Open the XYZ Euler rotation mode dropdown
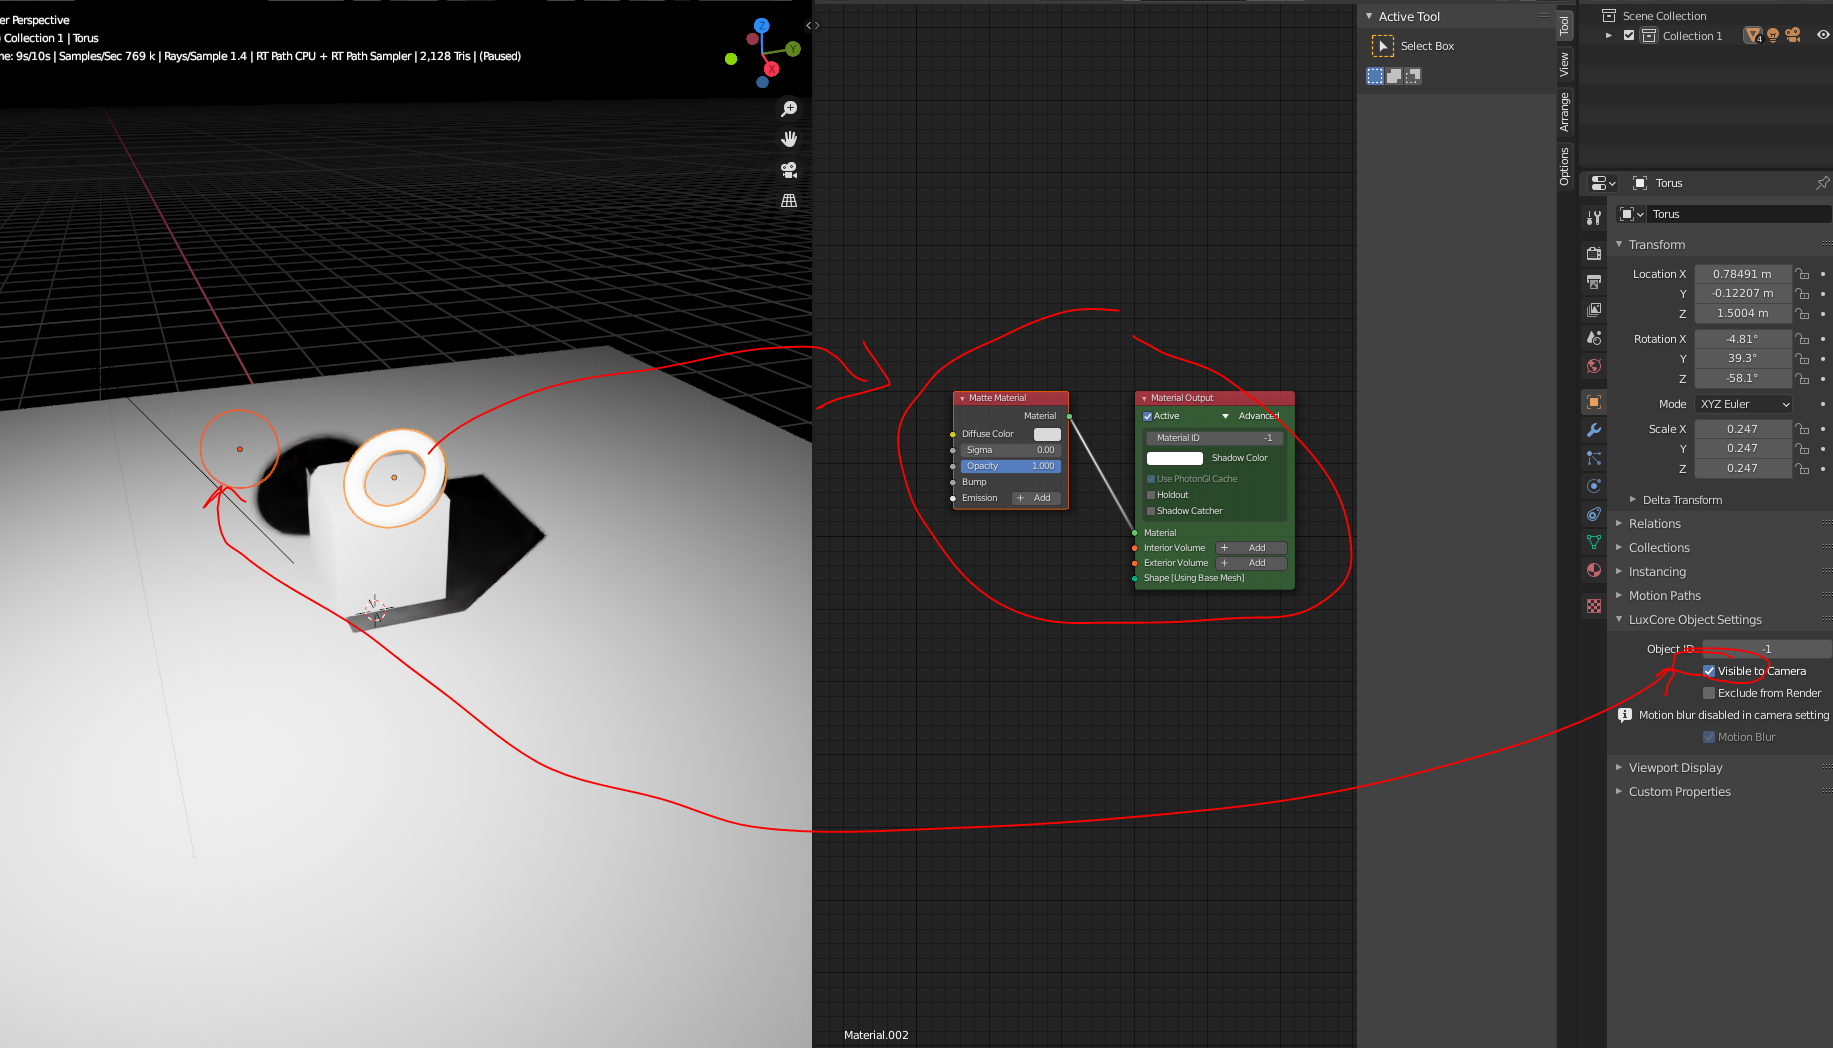The height and width of the screenshot is (1048, 1833). coord(1744,404)
